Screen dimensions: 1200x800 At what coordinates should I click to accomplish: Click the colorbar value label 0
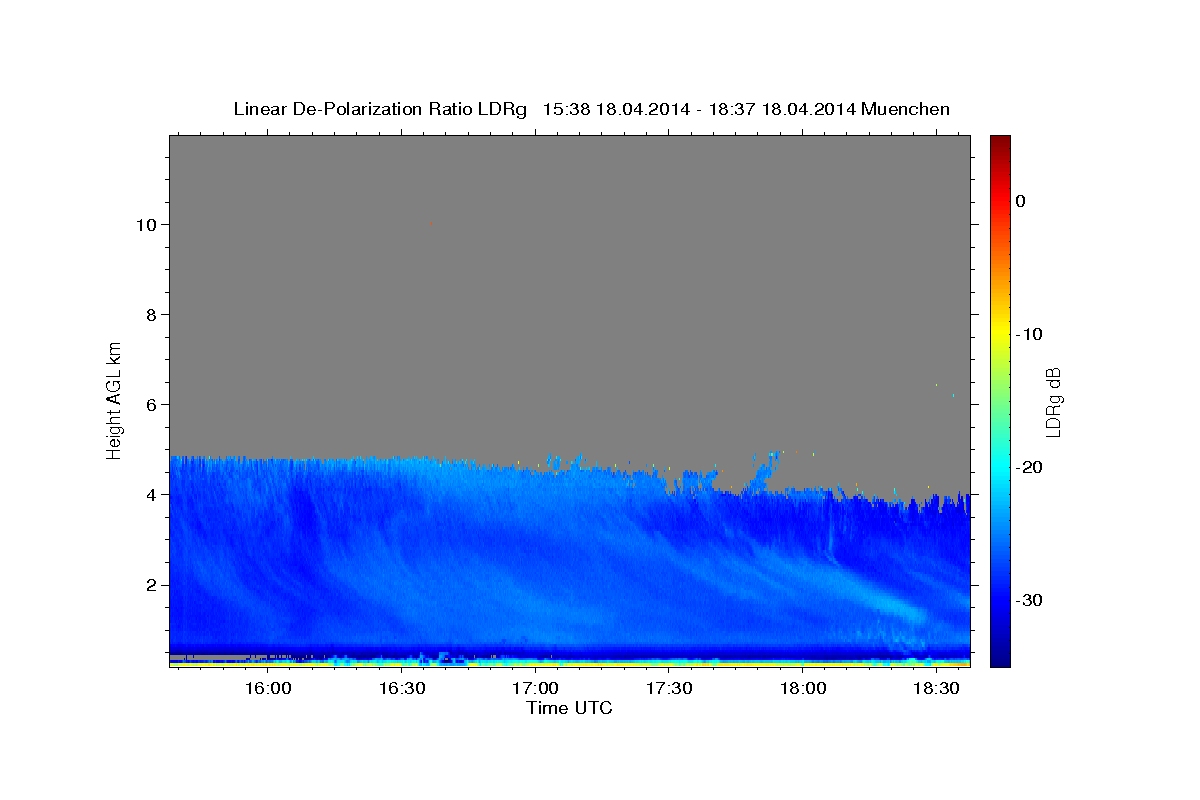(x=1020, y=201)
